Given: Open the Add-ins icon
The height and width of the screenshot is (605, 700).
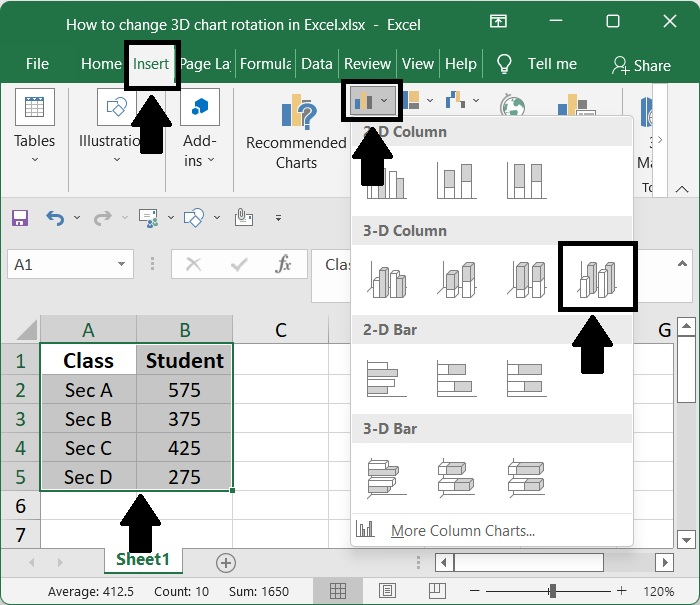Looking at the screenshot, I should pos(200,107).
